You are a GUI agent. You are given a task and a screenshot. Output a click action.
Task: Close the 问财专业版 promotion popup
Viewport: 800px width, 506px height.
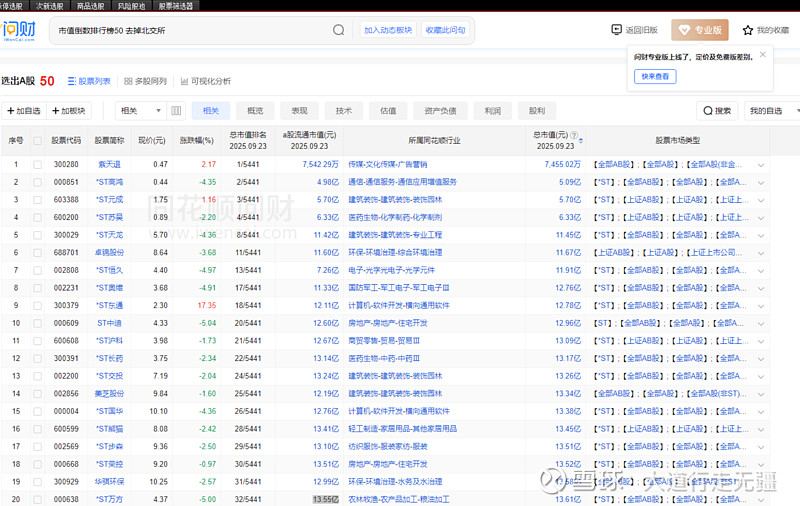[762, 55]
